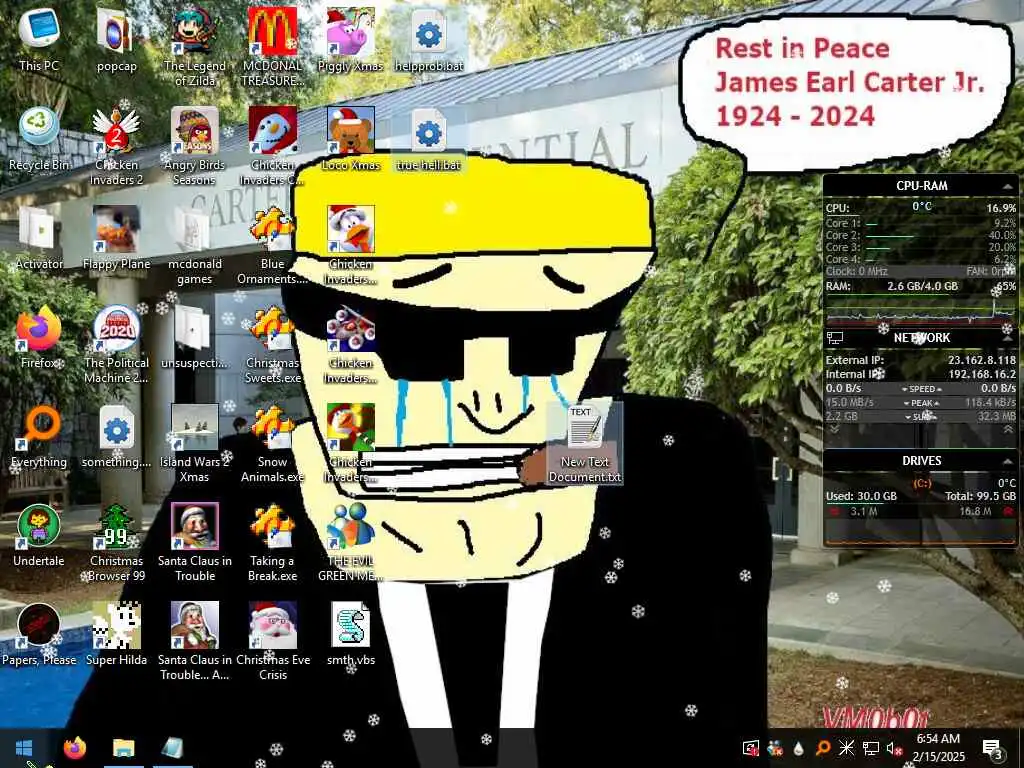1024x768 pixels.
Task: Click the Internal IP value 192.168.16.2
Action: tap(982, 374)
